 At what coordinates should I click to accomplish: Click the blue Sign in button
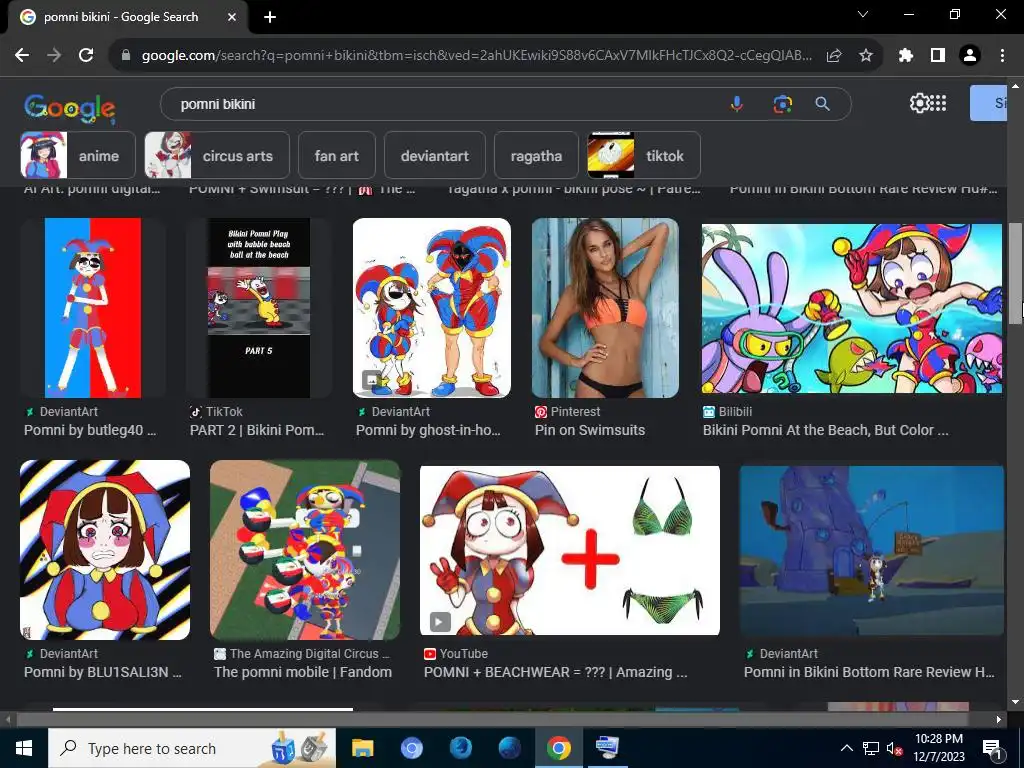[x=988, y=103]
